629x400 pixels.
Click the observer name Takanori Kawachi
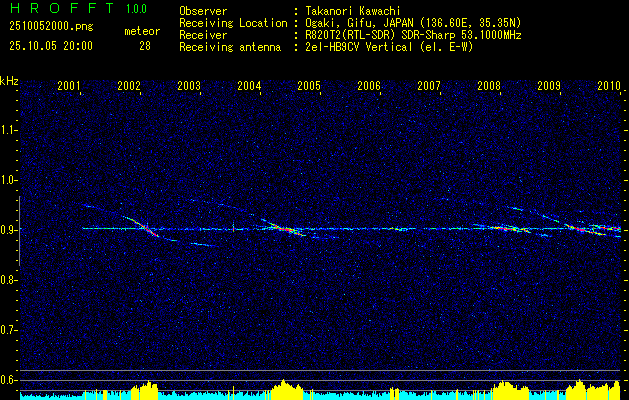[353, 11]
